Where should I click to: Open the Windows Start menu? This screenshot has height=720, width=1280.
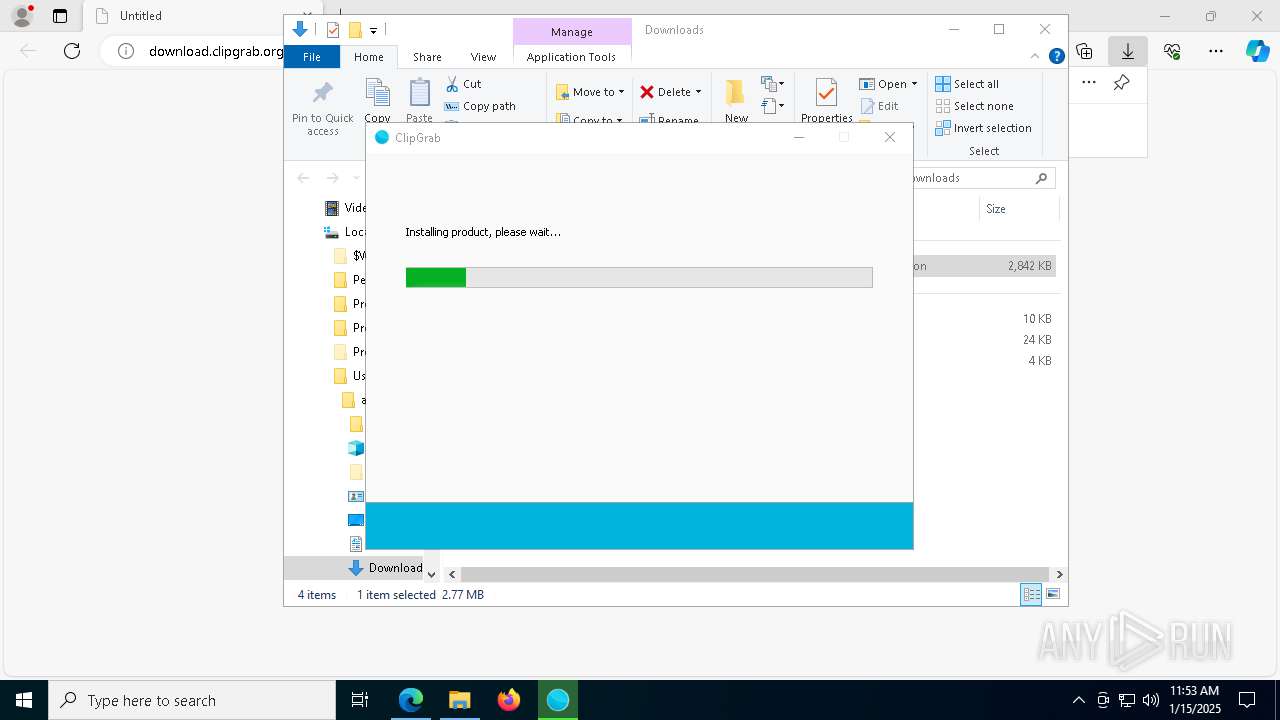(x=24, y=700)
